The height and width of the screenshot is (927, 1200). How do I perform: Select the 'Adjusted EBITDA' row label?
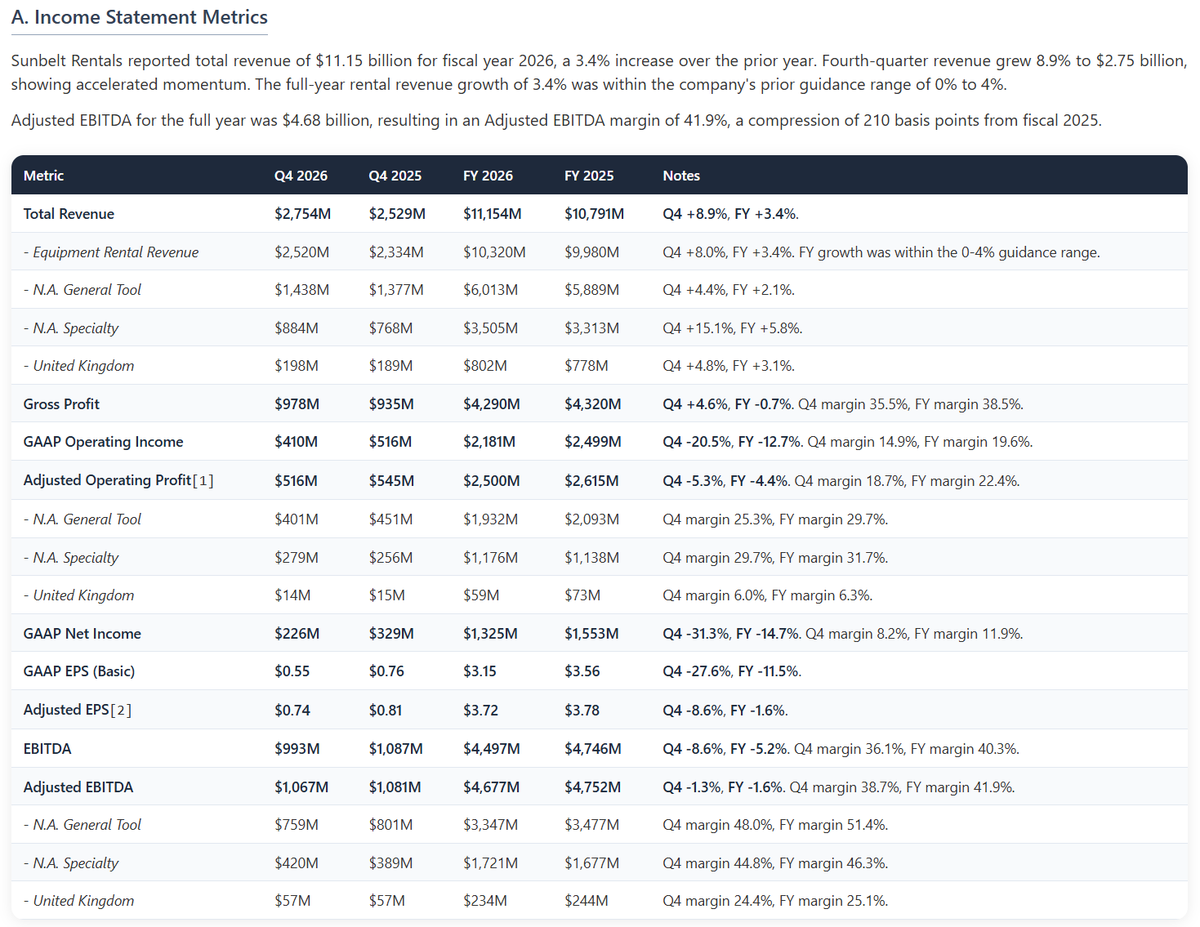[x=78, y=787]
